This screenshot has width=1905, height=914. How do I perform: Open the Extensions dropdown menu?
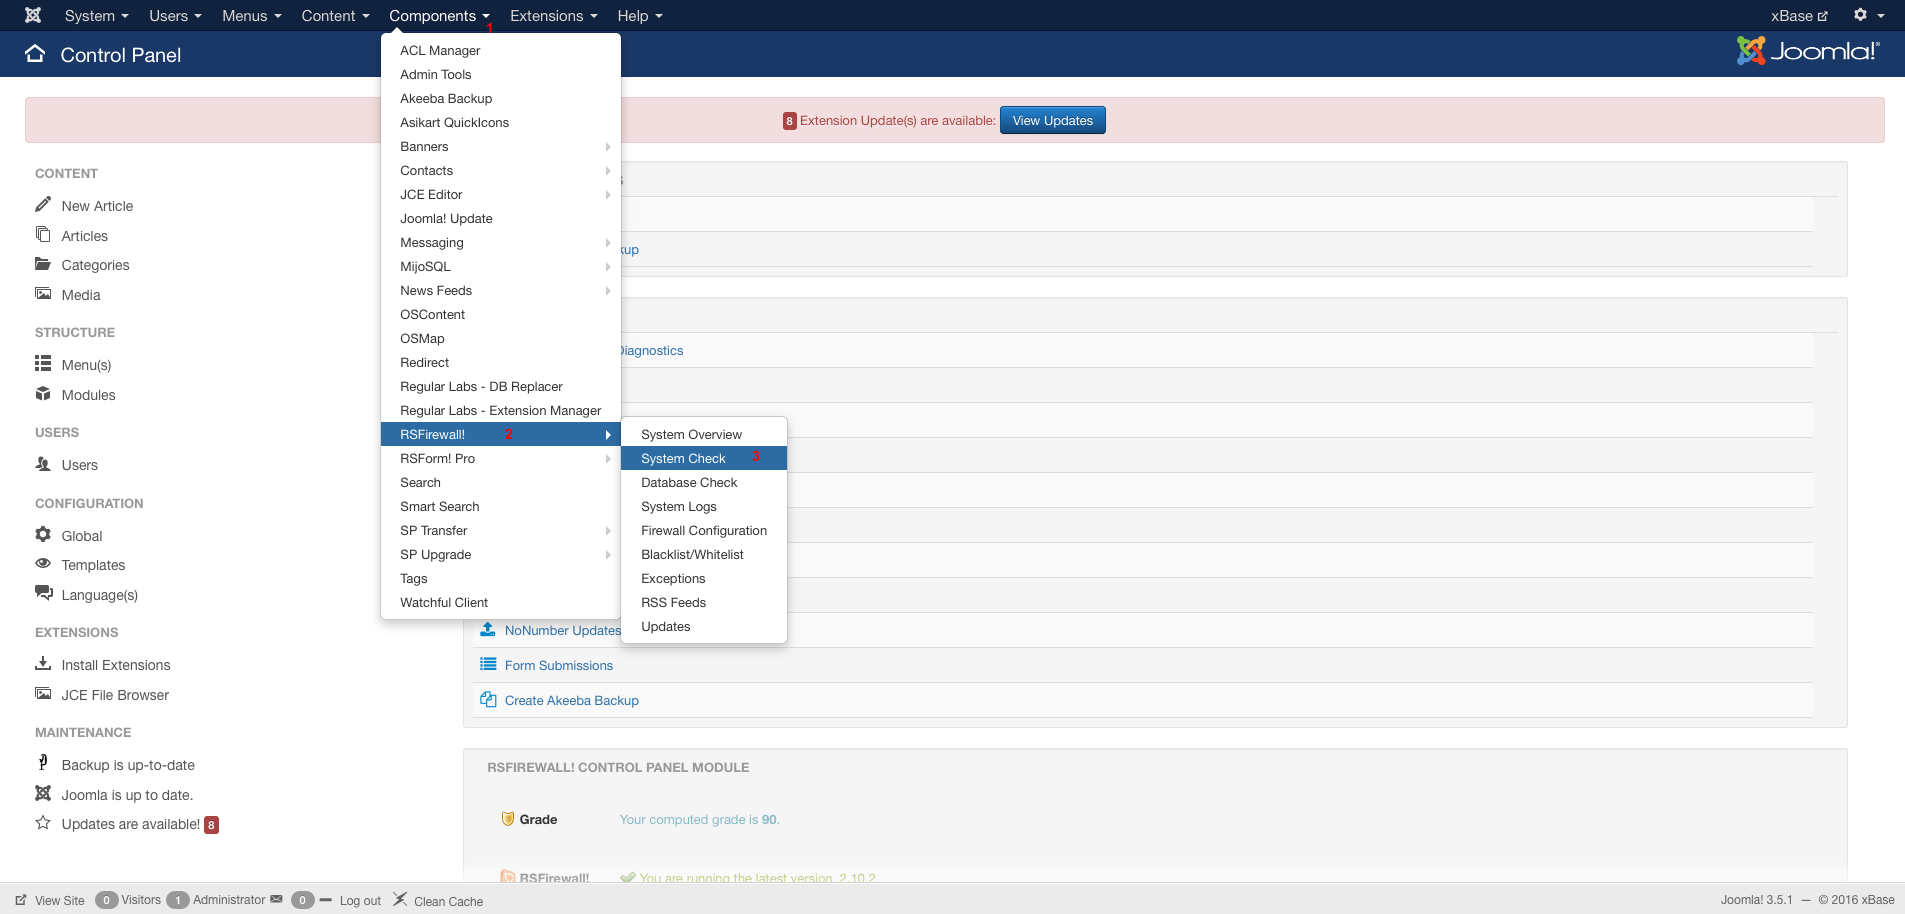point(553,15)
